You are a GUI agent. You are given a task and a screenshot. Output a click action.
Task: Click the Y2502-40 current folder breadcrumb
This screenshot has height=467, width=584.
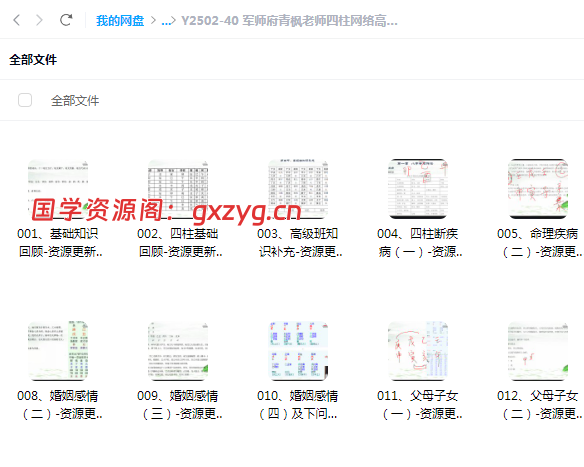click(289, 21)
